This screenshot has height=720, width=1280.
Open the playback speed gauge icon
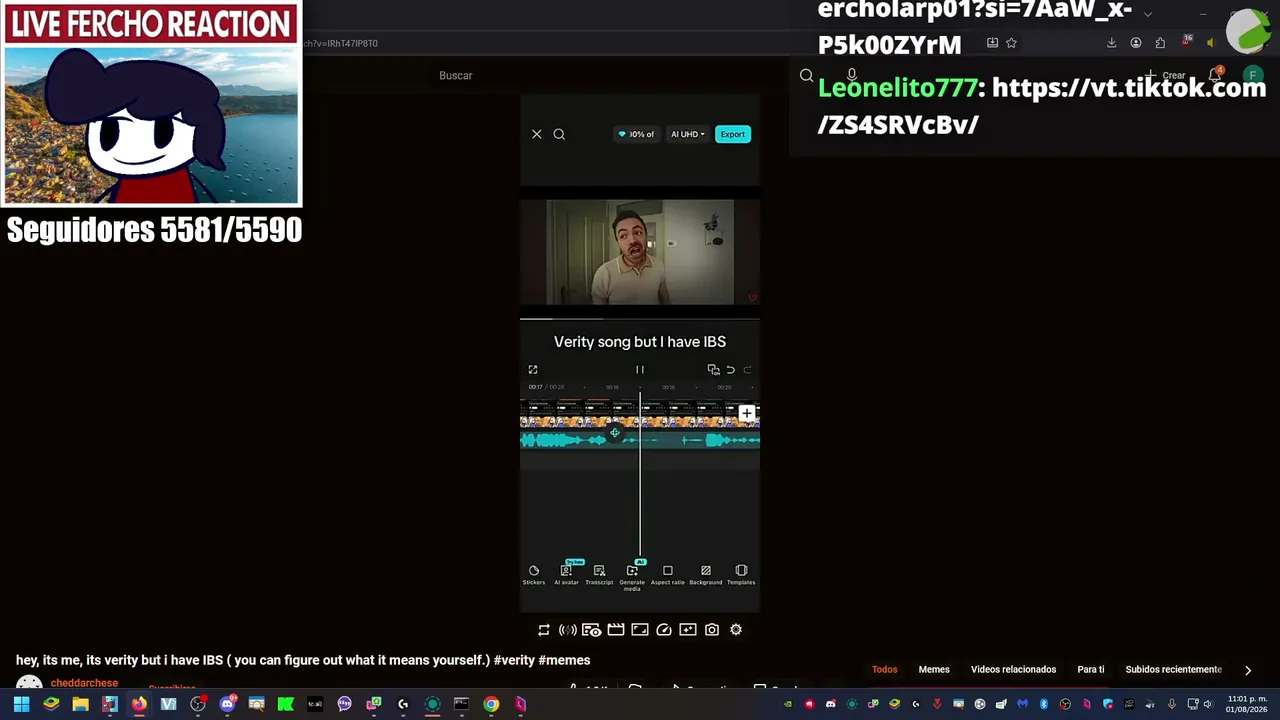pos(664,630)
